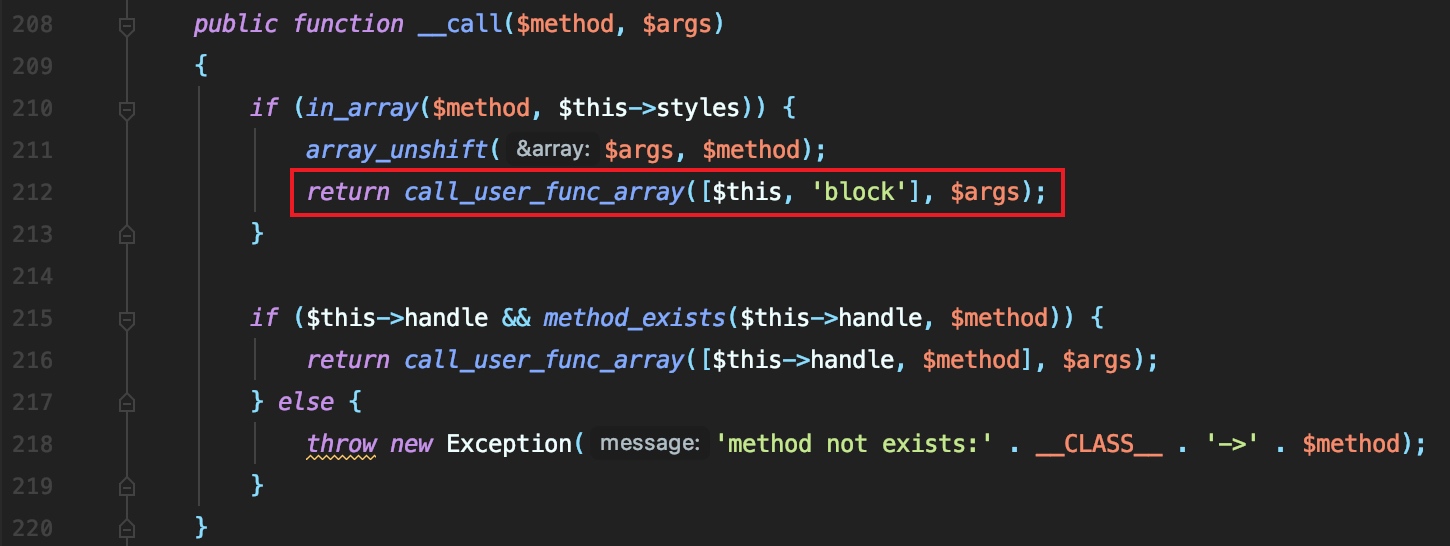
Task: Click the method_exists function call
Action: 635,319
